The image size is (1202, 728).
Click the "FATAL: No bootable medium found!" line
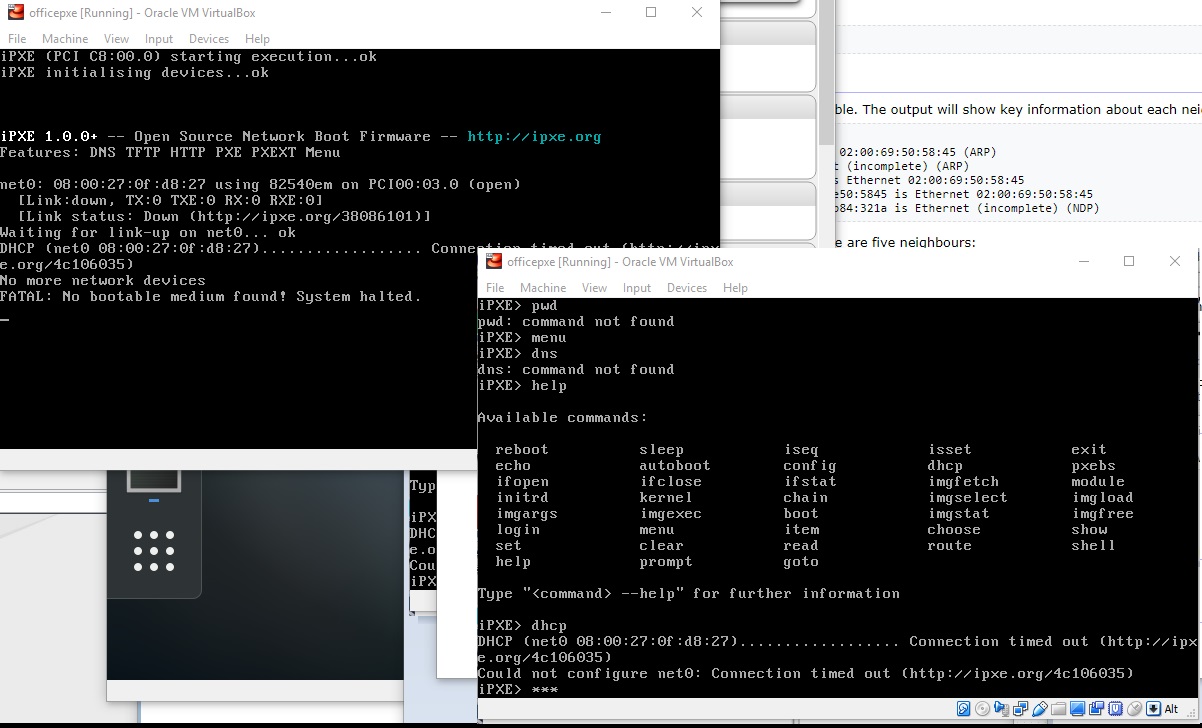[x=210, y=297]
